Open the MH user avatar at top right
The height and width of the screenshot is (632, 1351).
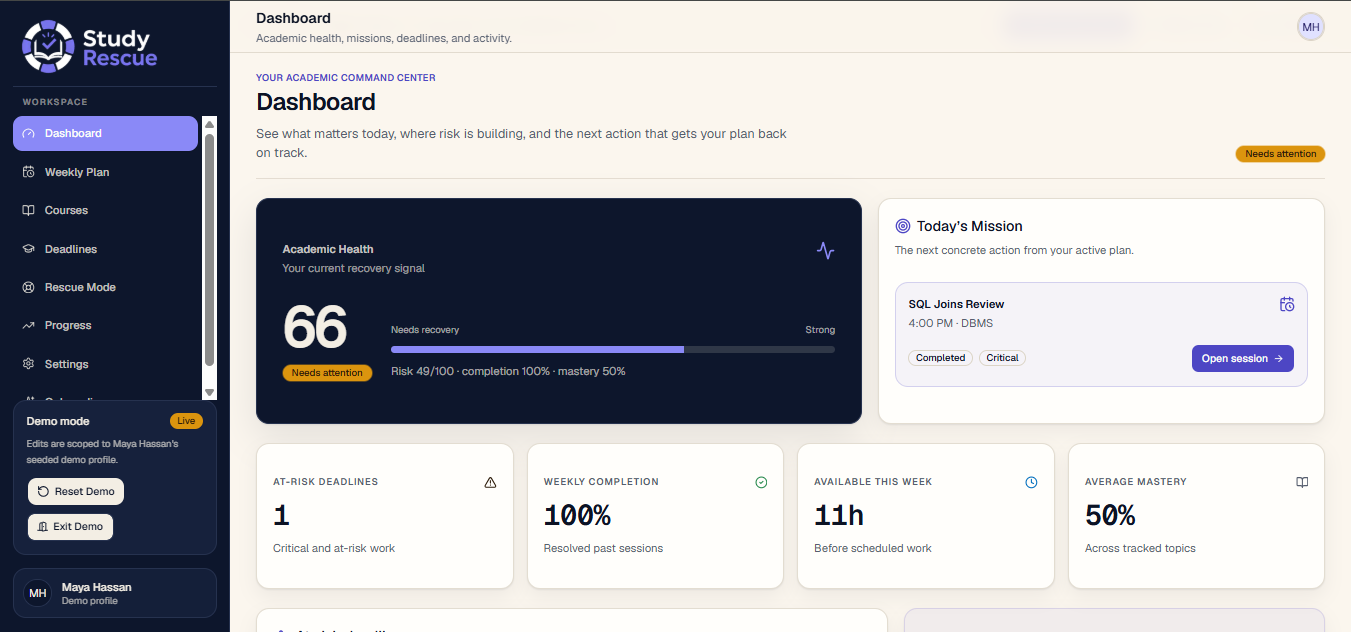[x=1310, y=27]
